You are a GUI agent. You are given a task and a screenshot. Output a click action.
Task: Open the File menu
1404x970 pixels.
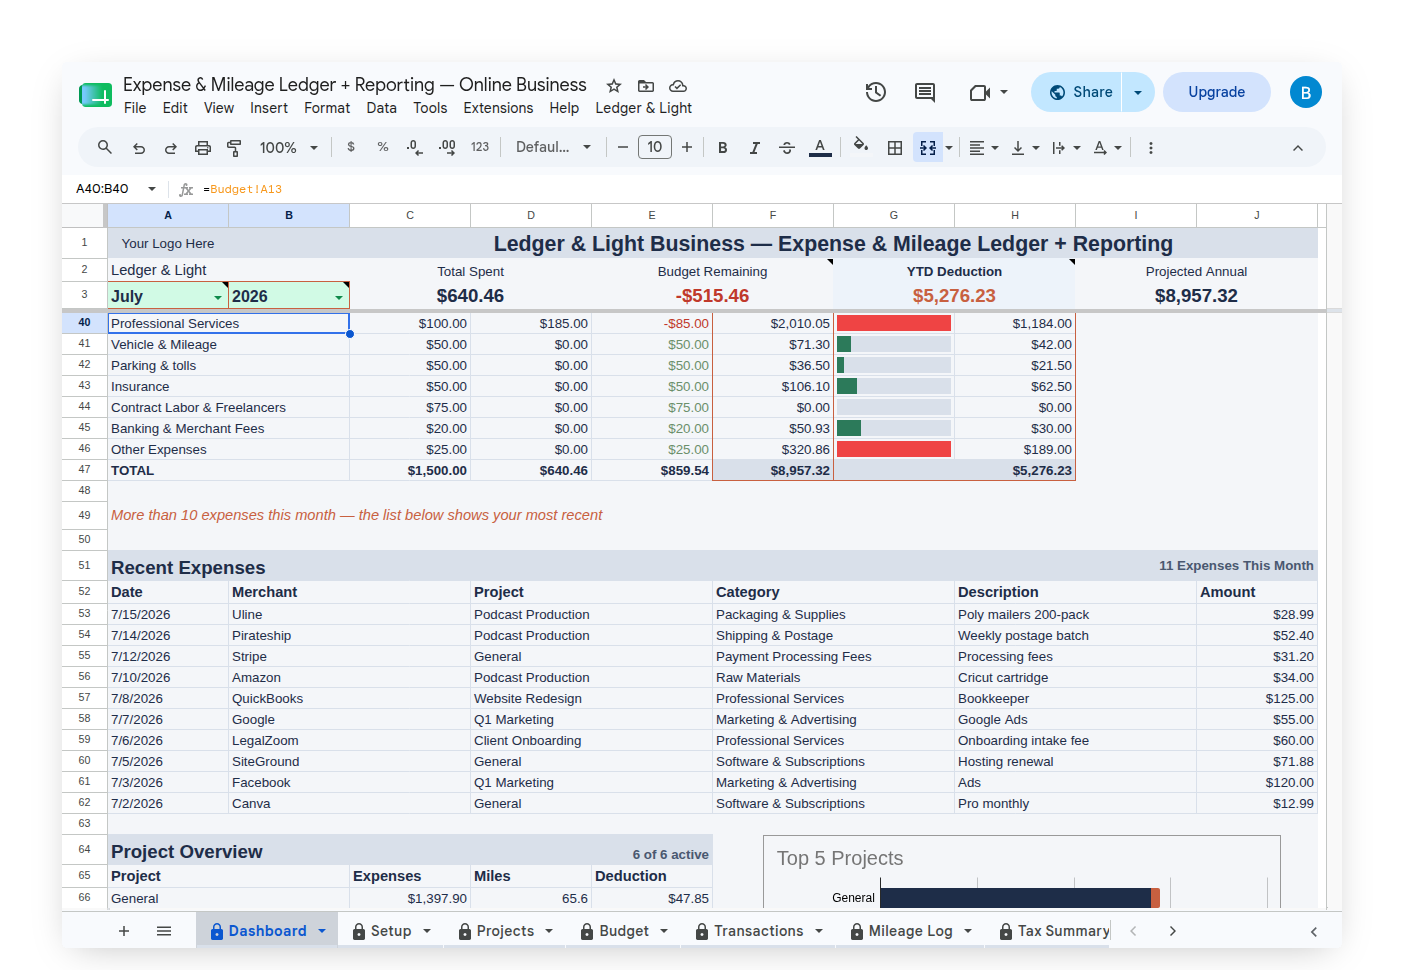[135, 108]
